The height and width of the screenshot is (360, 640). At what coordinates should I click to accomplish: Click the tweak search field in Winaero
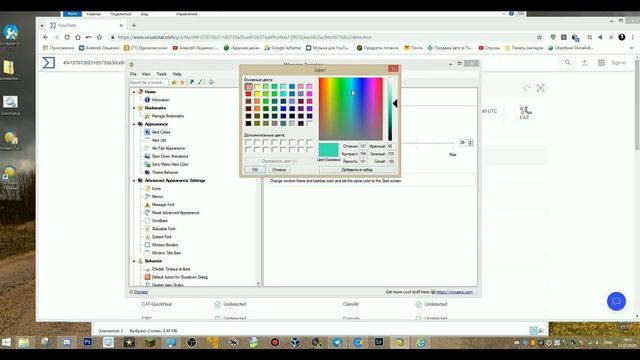click(148, 82)
